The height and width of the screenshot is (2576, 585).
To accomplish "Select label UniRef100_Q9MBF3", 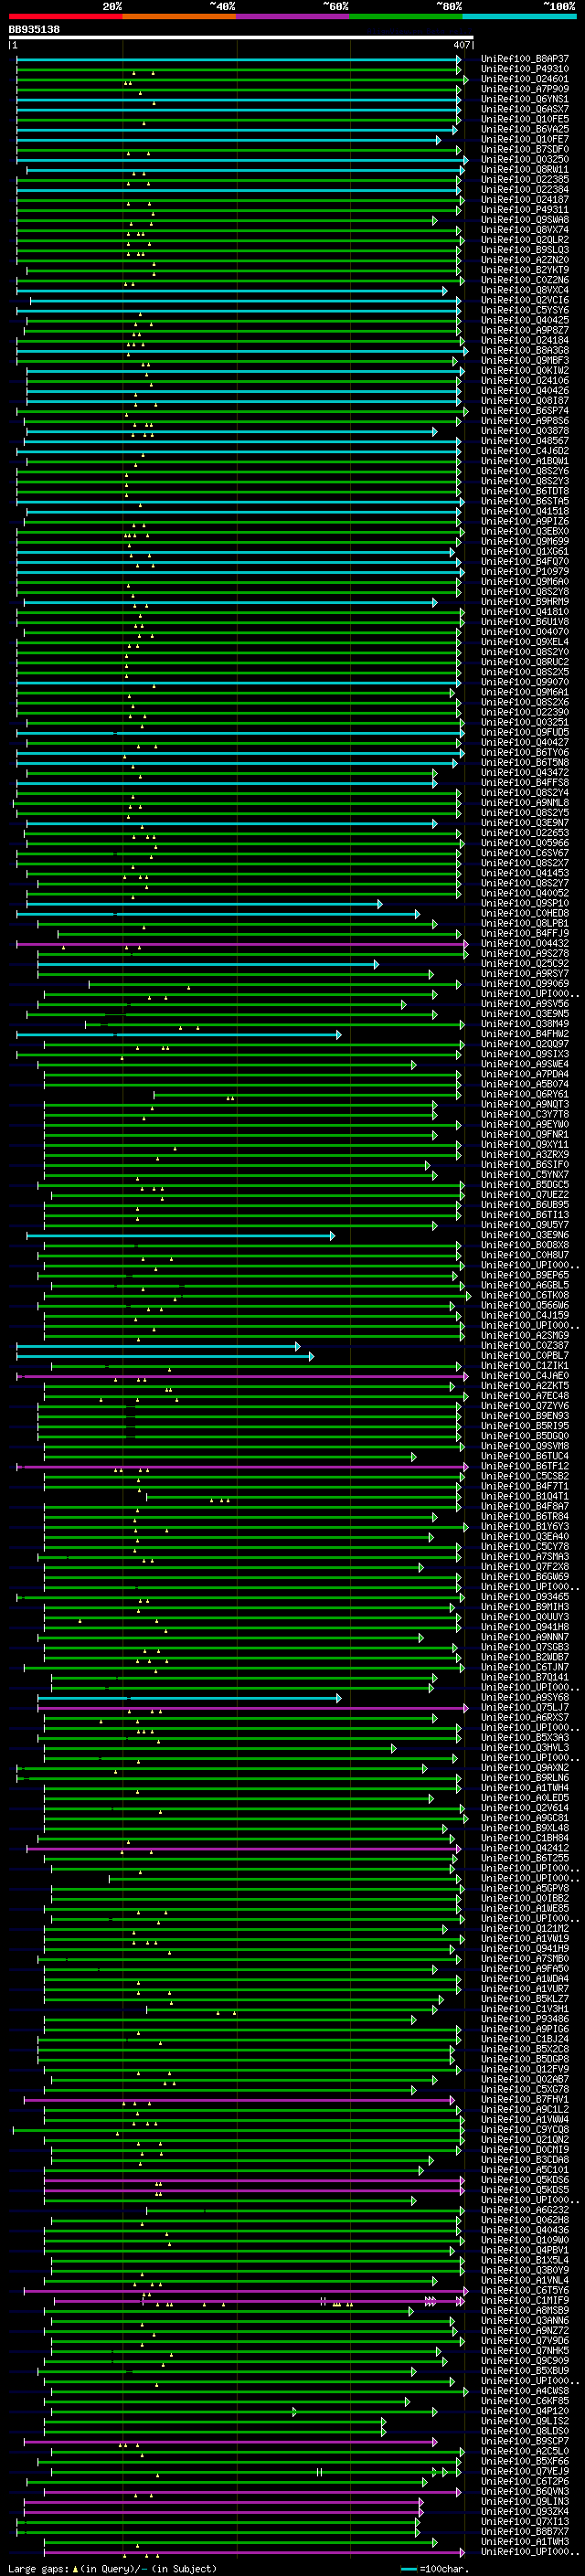I will click(x=525, y=360).
